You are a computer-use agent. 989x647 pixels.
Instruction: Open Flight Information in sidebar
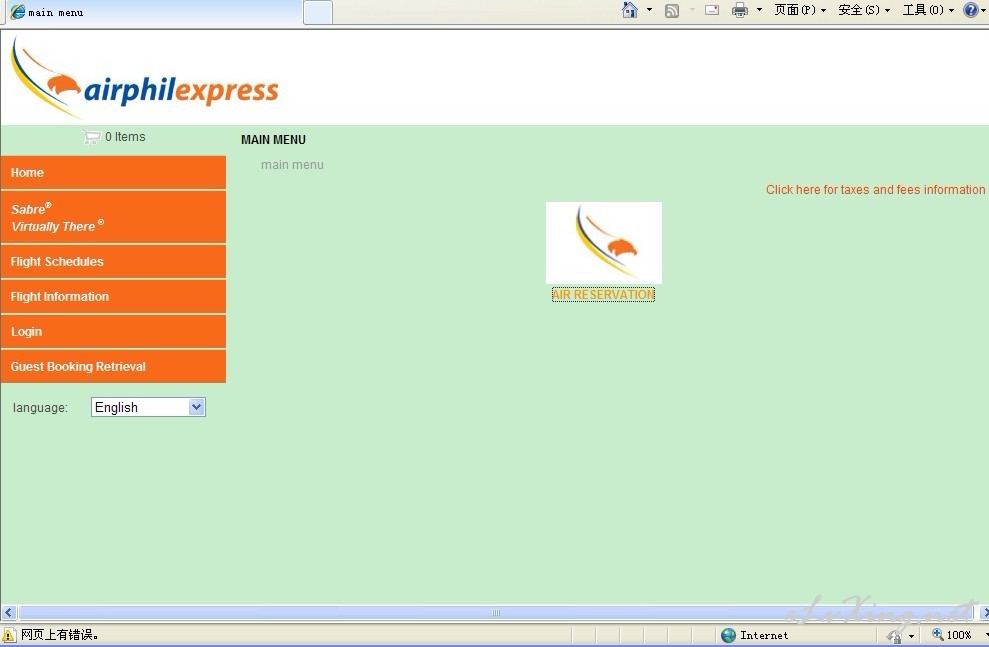click(114, 296)
